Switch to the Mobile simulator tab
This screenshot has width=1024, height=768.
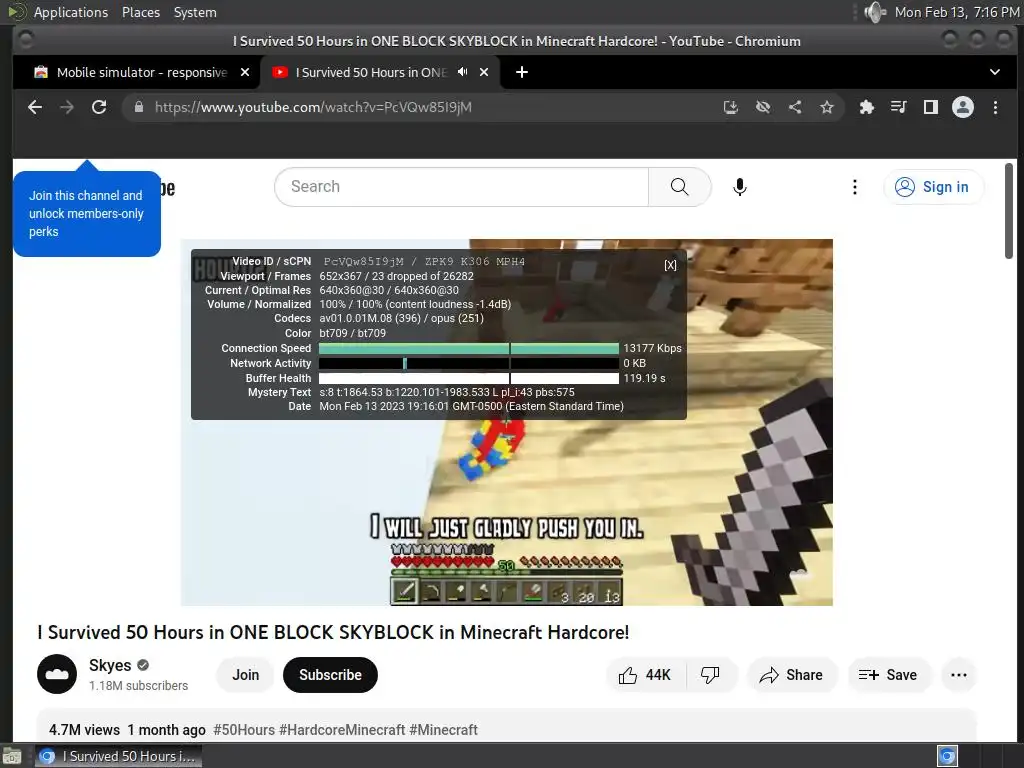click(137, 72)
